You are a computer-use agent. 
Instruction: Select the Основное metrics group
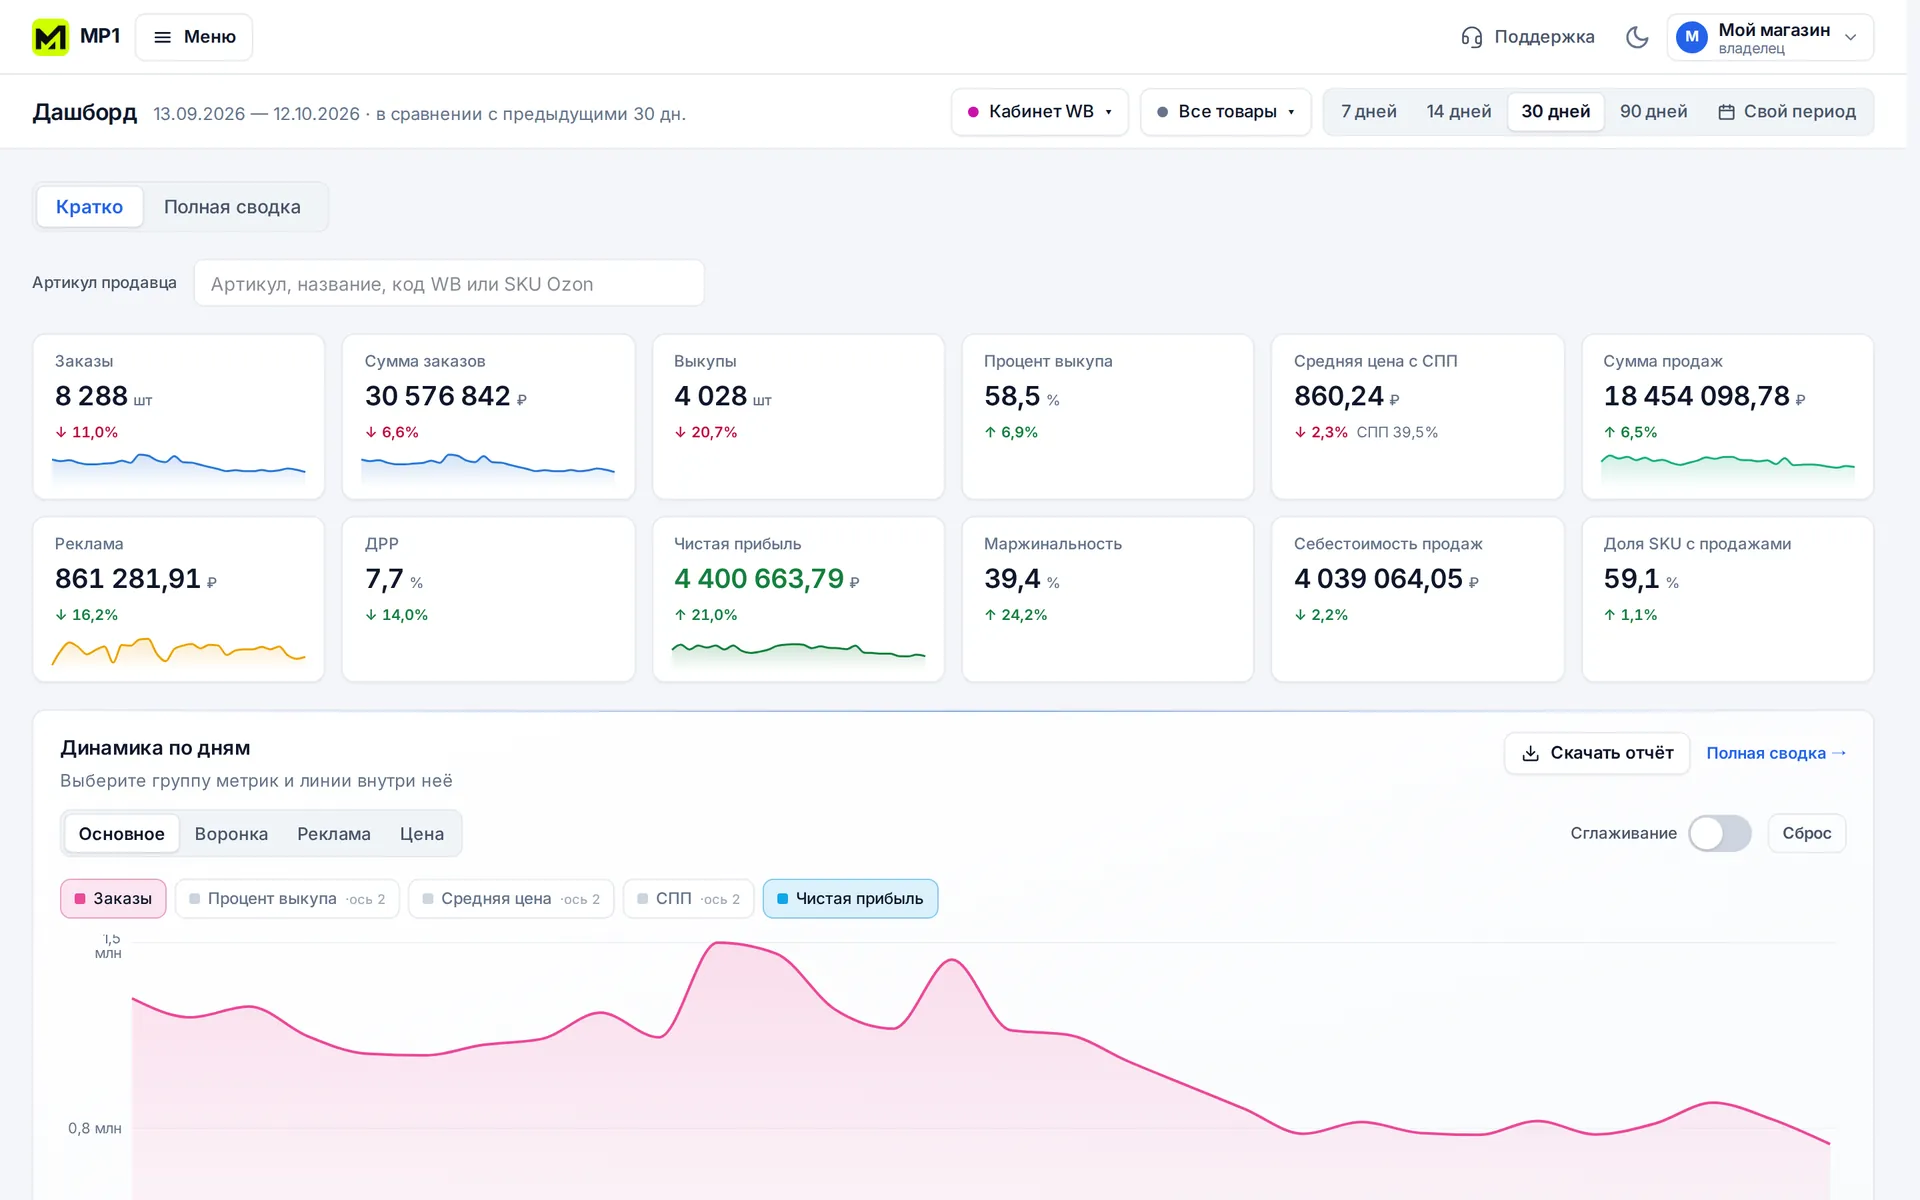(121, 833)
